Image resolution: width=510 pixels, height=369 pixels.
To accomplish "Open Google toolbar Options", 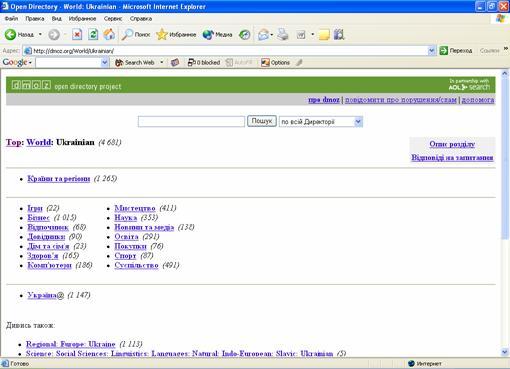I will click(x=275, y=62).
